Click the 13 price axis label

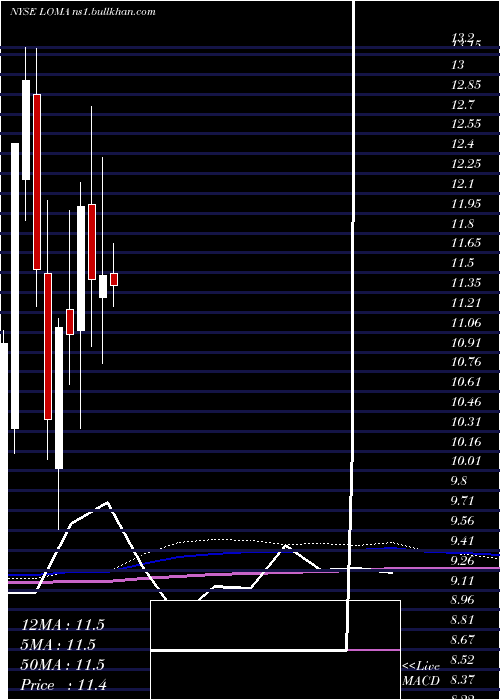[458, 65]
